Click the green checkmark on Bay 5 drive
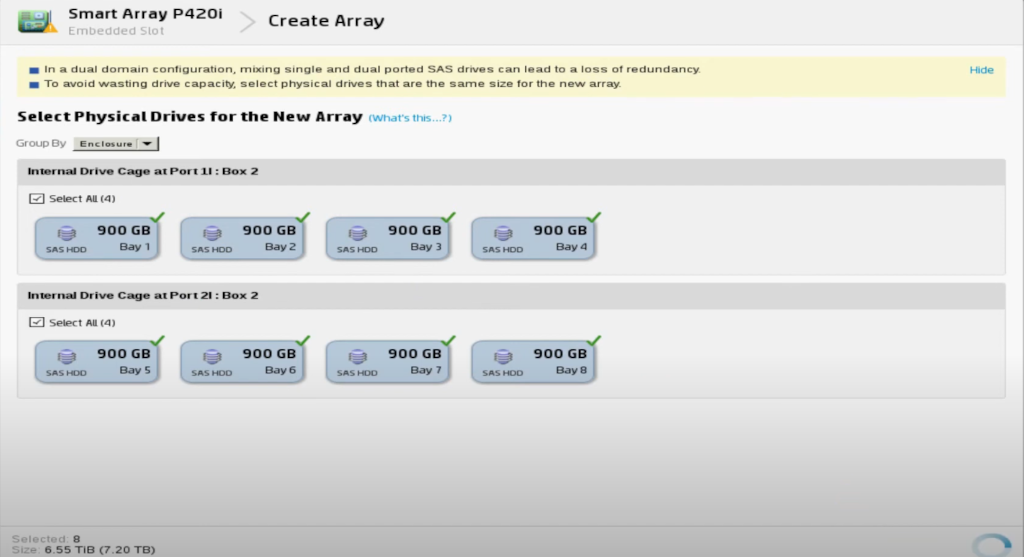Screen dimensions: 1024x557 coord(157,341)
